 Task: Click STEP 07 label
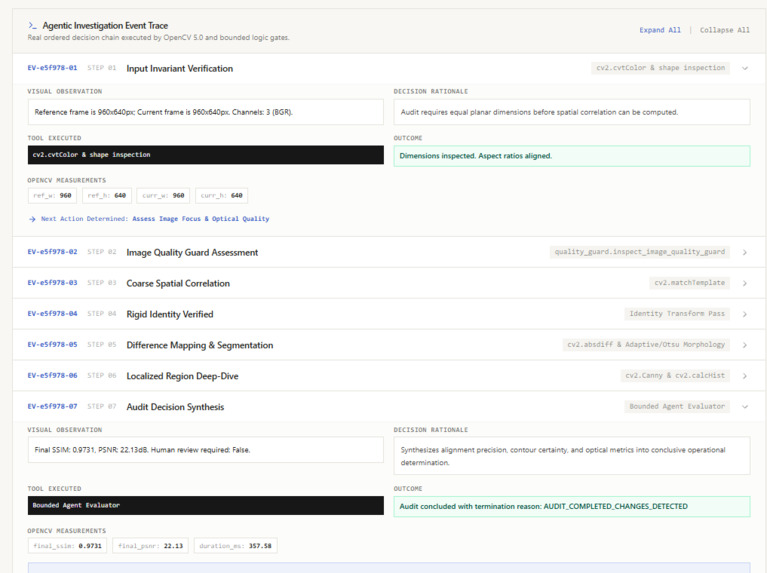[x=102, y=406]
